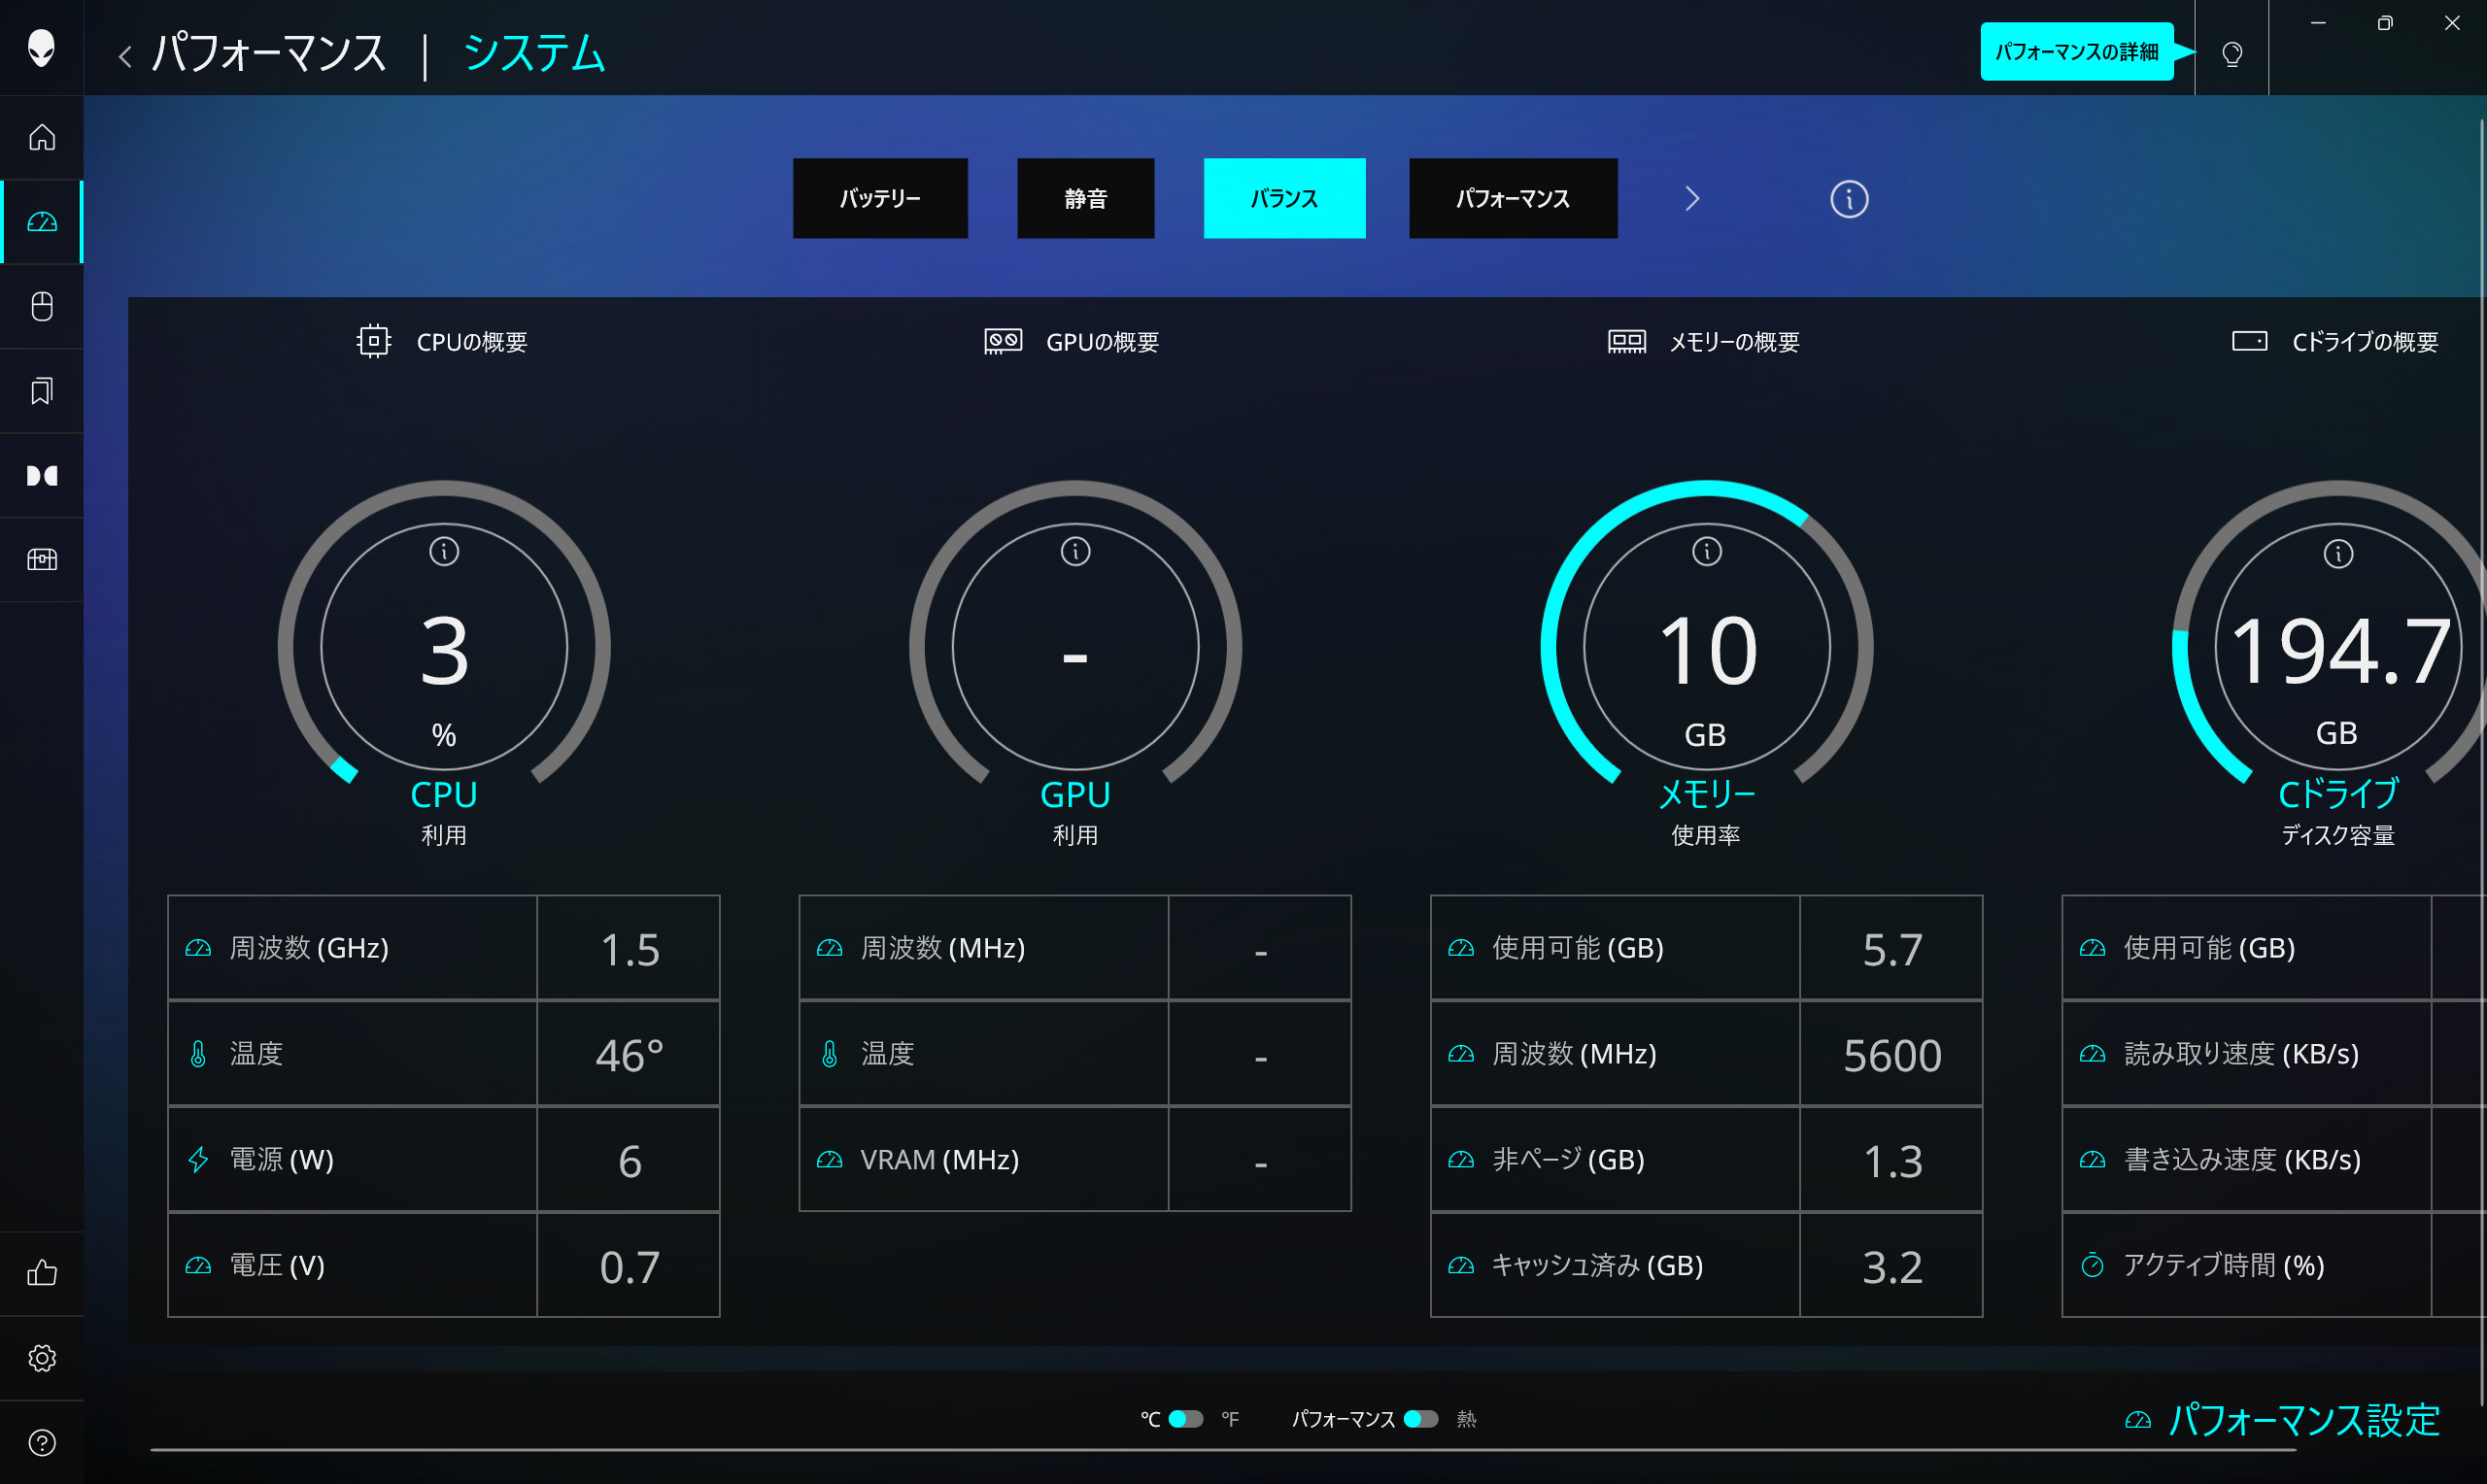
Task: Expand more power modes with right chevron
Action: (x=1691, y=199)
